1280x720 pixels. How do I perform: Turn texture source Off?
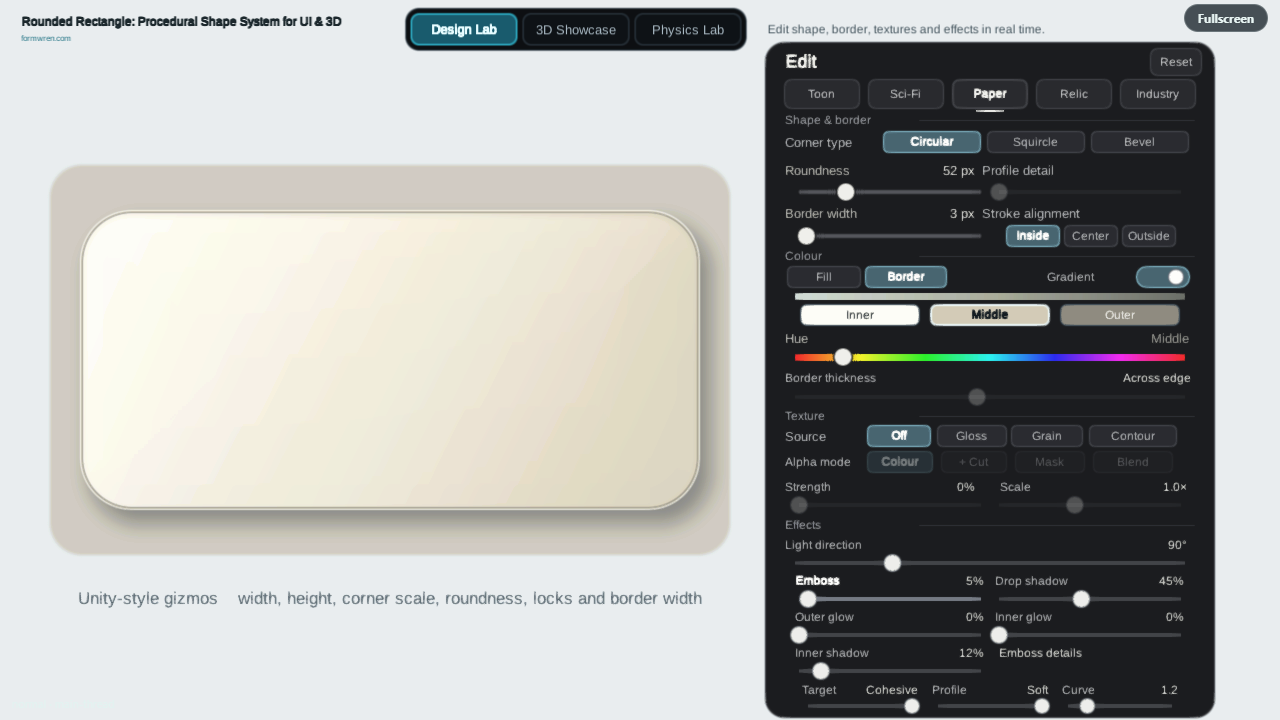(899, 436)
